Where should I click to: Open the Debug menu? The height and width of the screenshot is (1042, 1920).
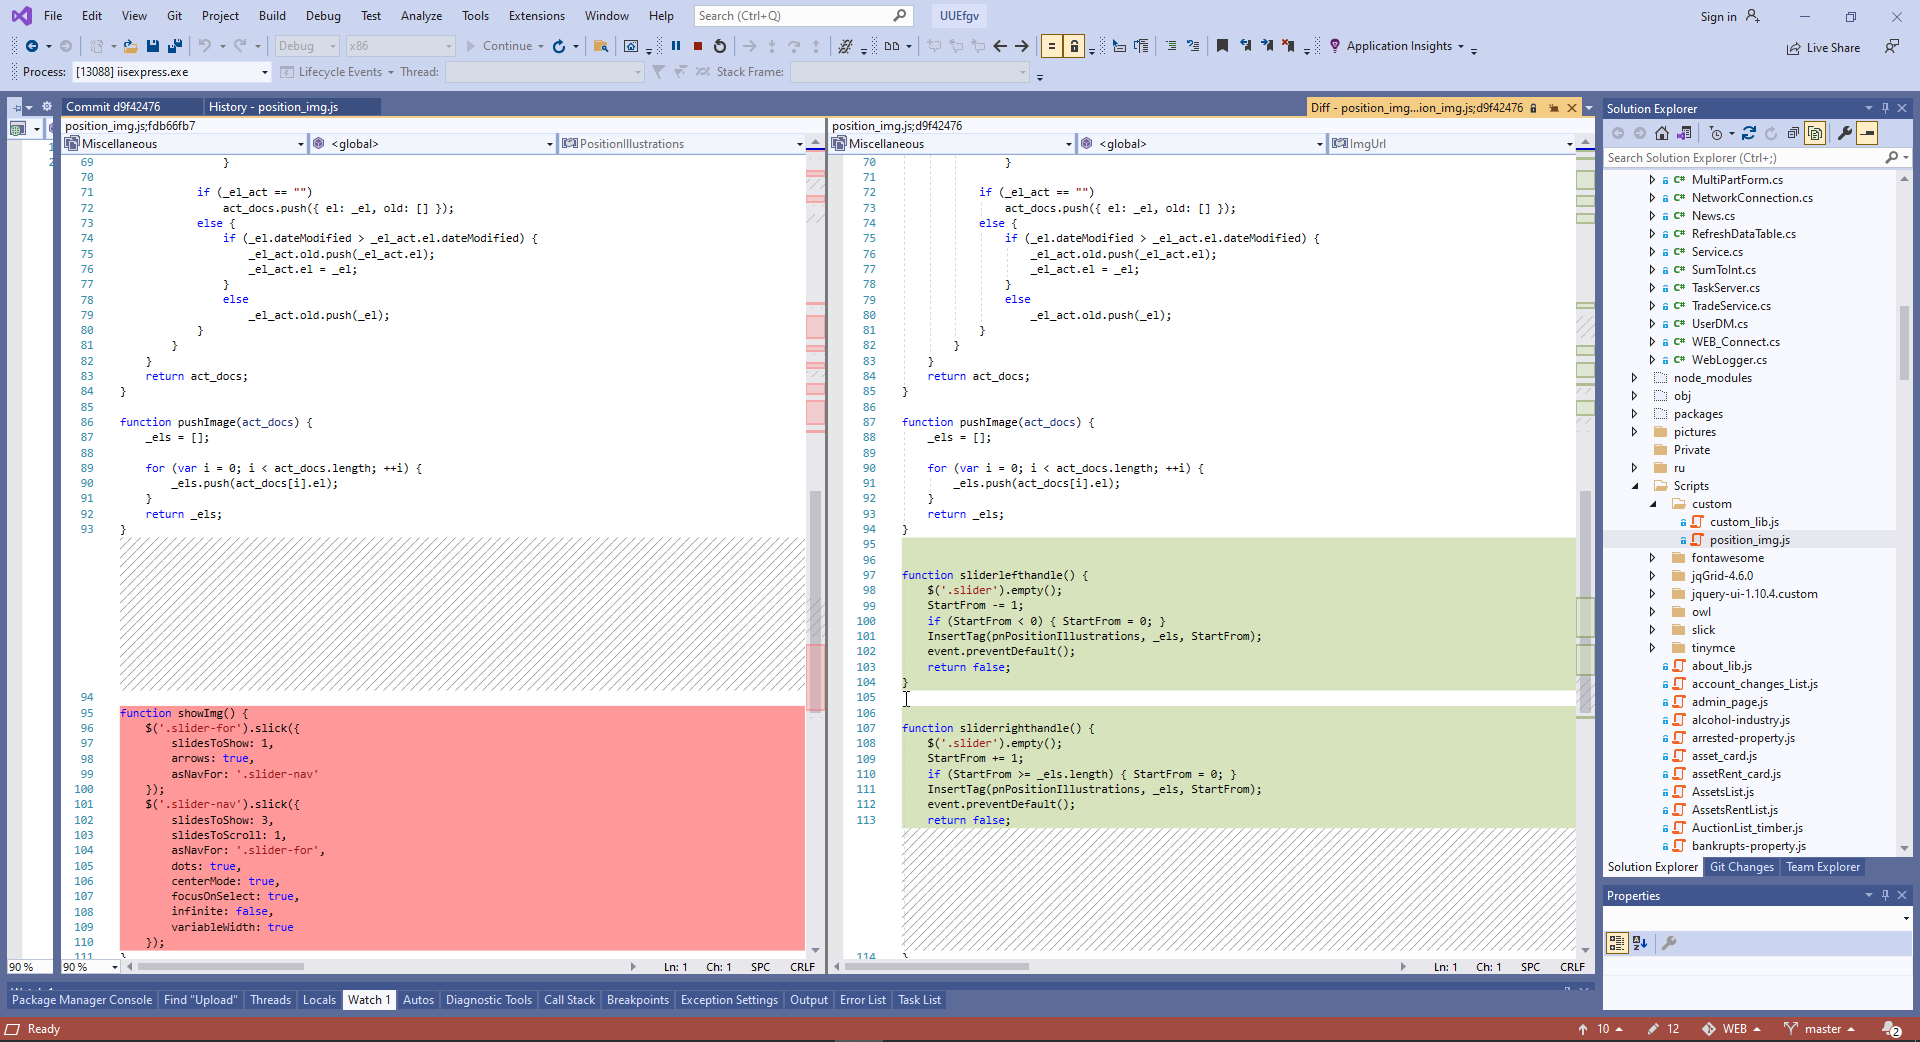click(x=323, y=15)
